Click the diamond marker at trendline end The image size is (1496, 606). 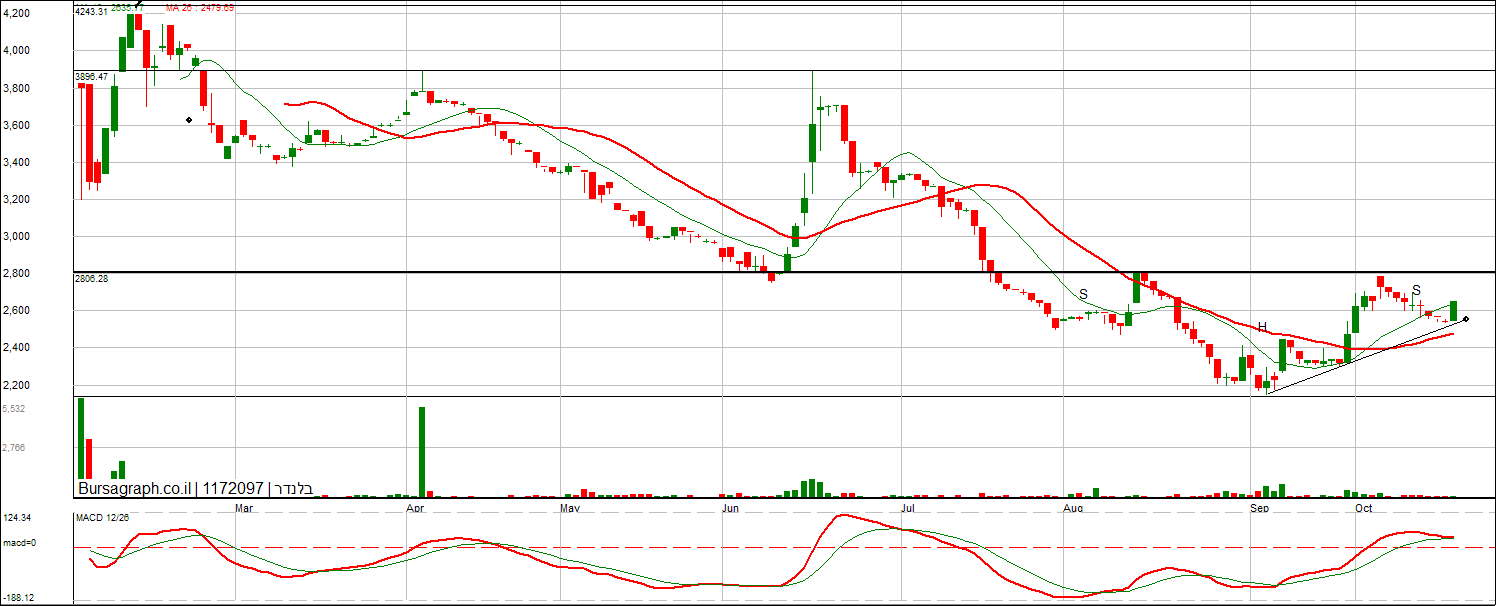coord(1466,319)
